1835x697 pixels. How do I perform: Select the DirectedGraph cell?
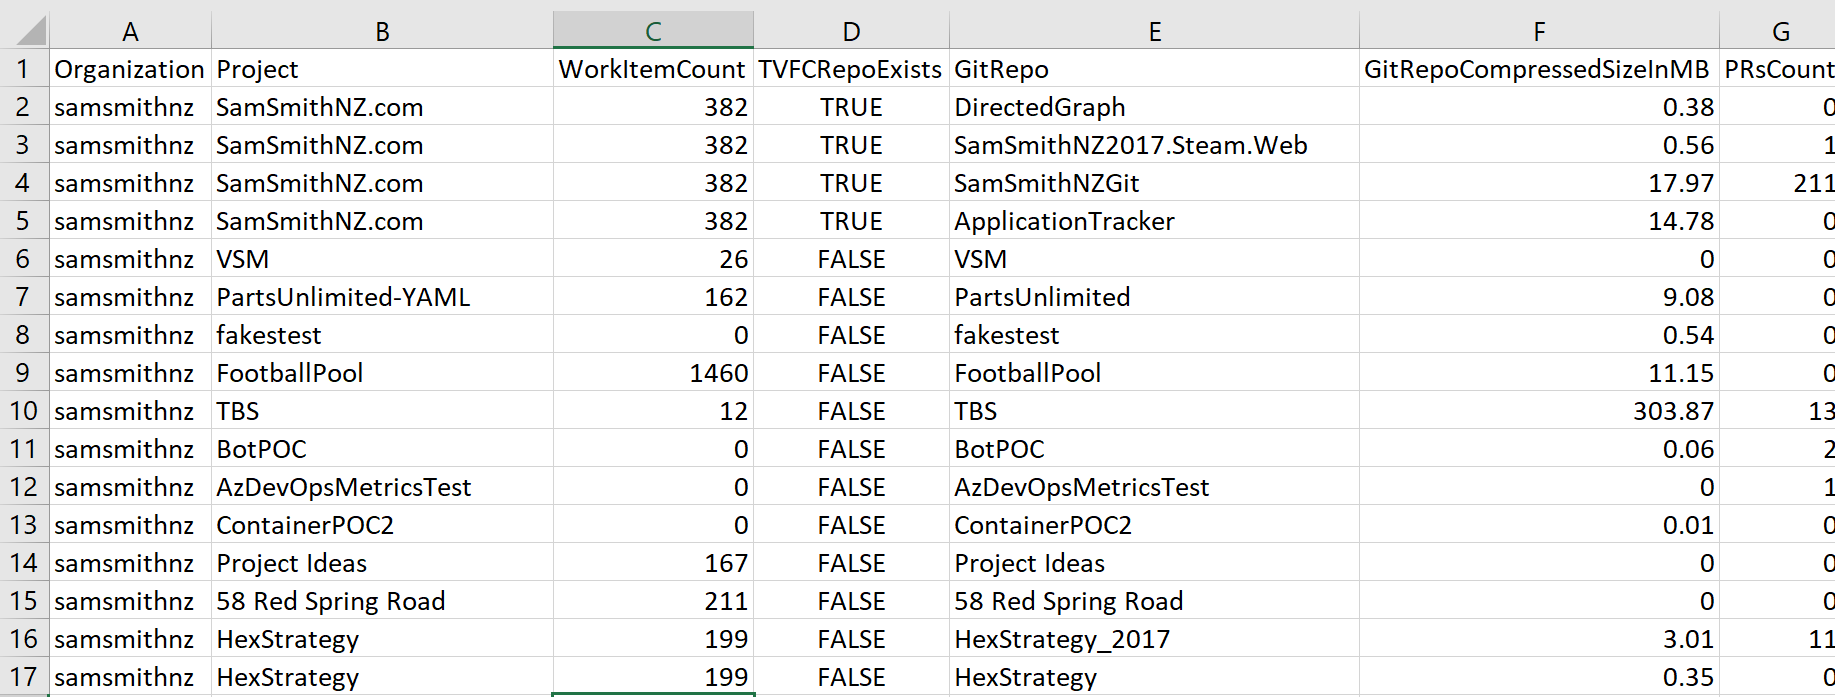click(x=1154, y=107)
